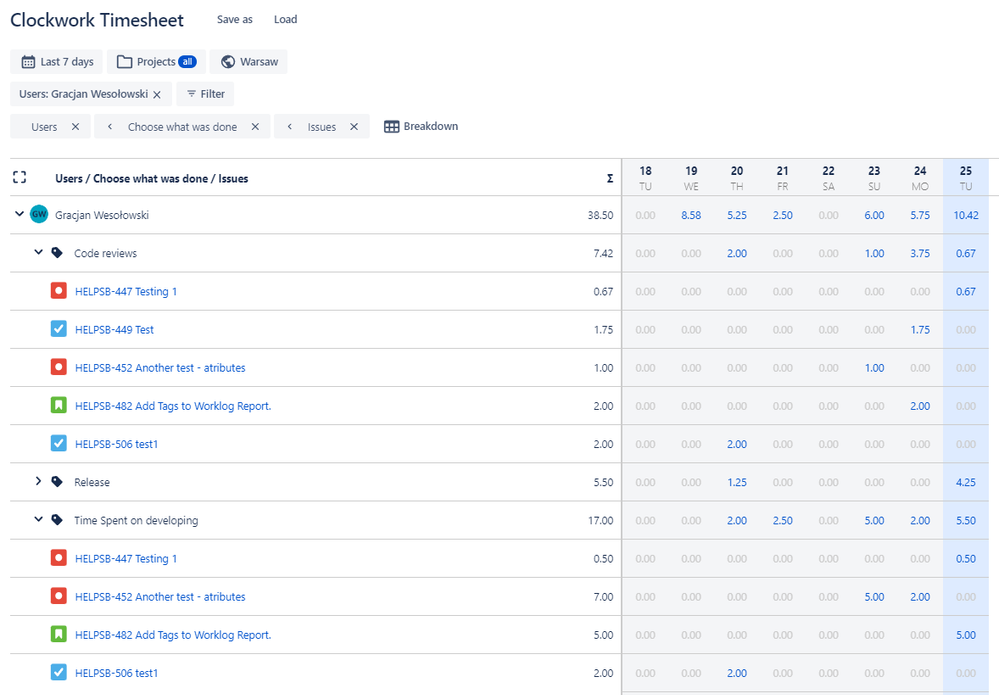This screenshot has height=695, width=999.
Task: Click Gracjan Wesołowski's GW avatar
Action: [38, 214]
